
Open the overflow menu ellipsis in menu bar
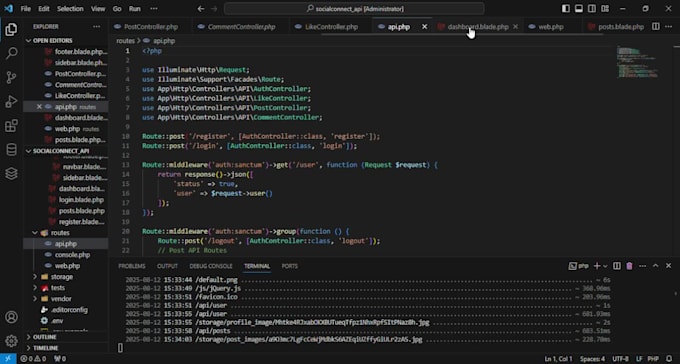coord(154,9)
